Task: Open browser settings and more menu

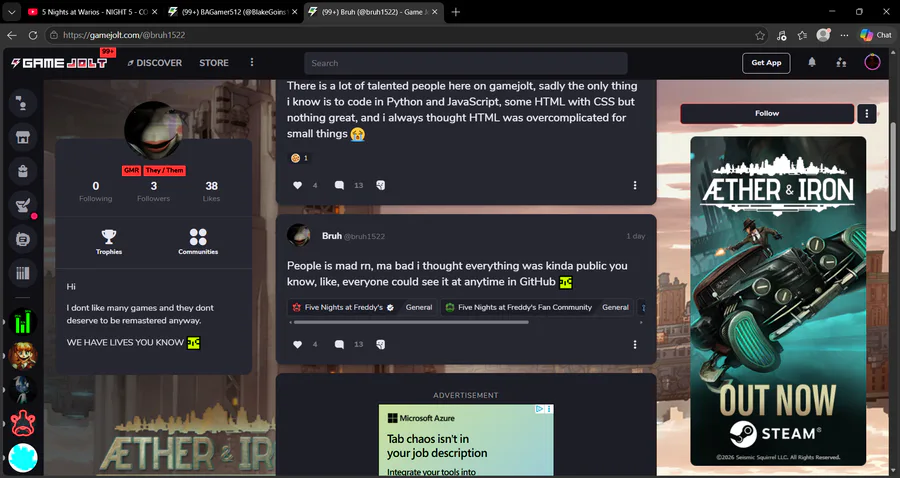Action: coord(844,35)
